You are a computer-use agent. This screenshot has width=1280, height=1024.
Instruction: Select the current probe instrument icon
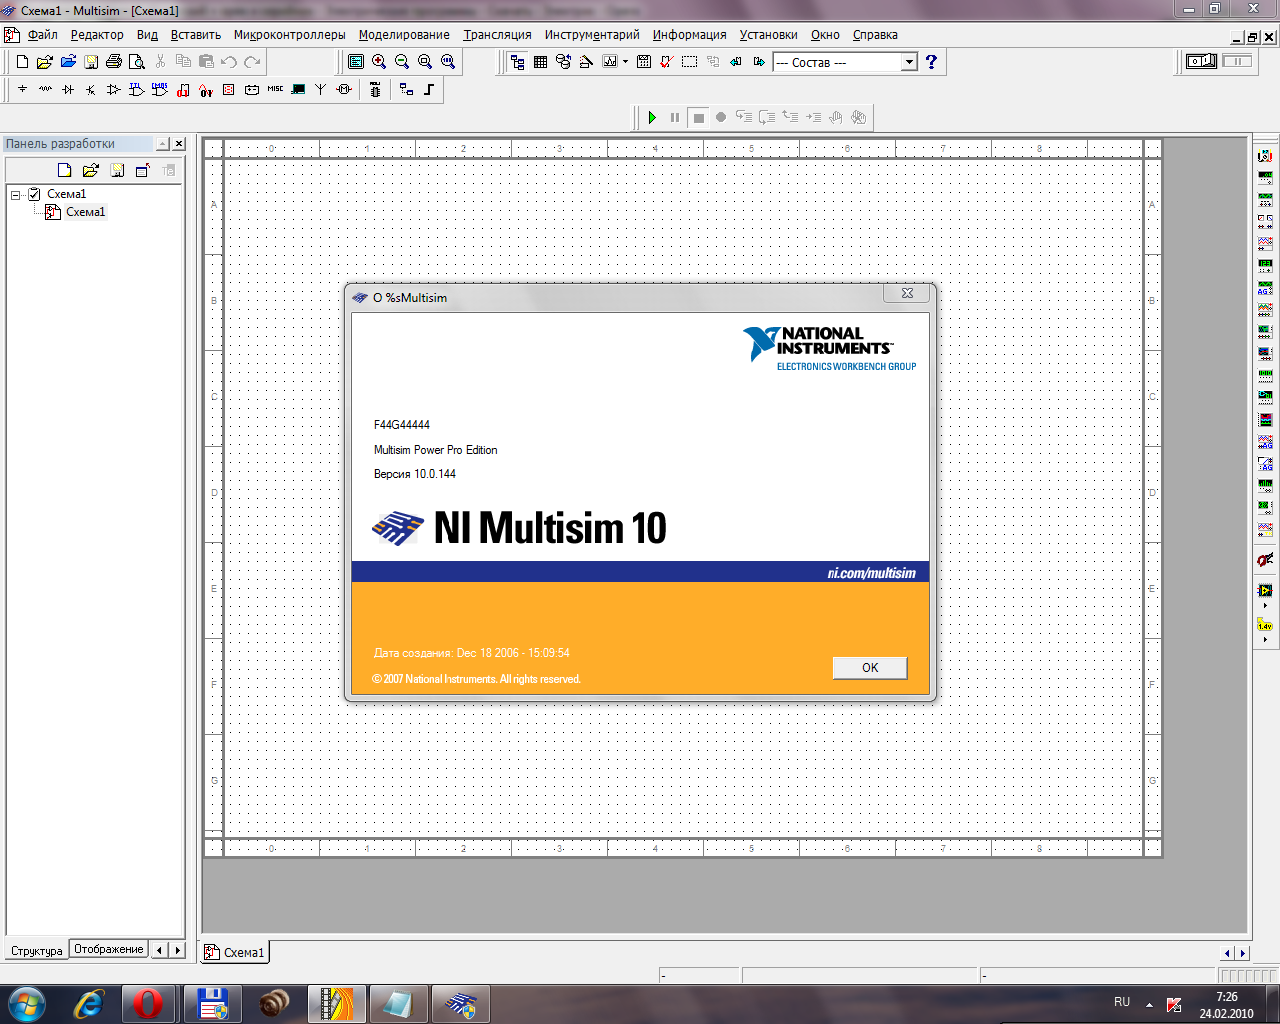click(1265, 560)
